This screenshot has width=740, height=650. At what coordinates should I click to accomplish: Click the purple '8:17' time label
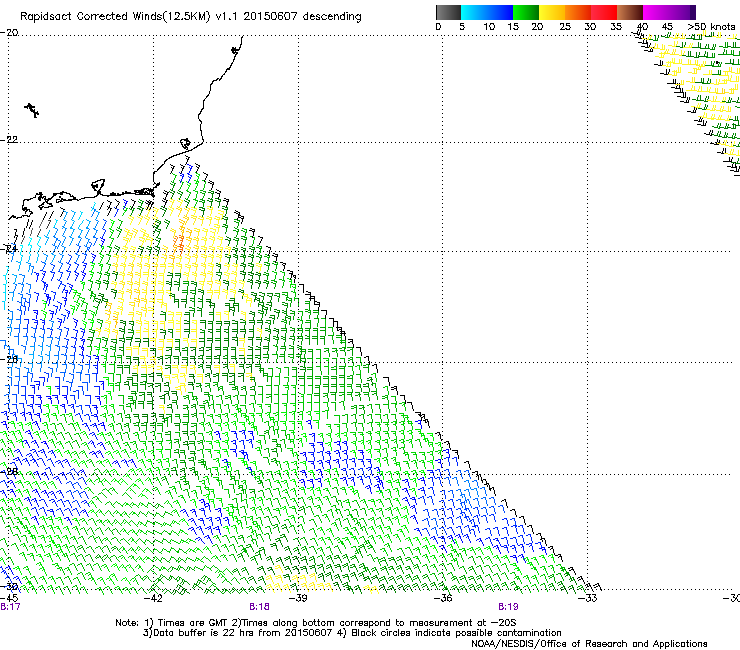10,607
